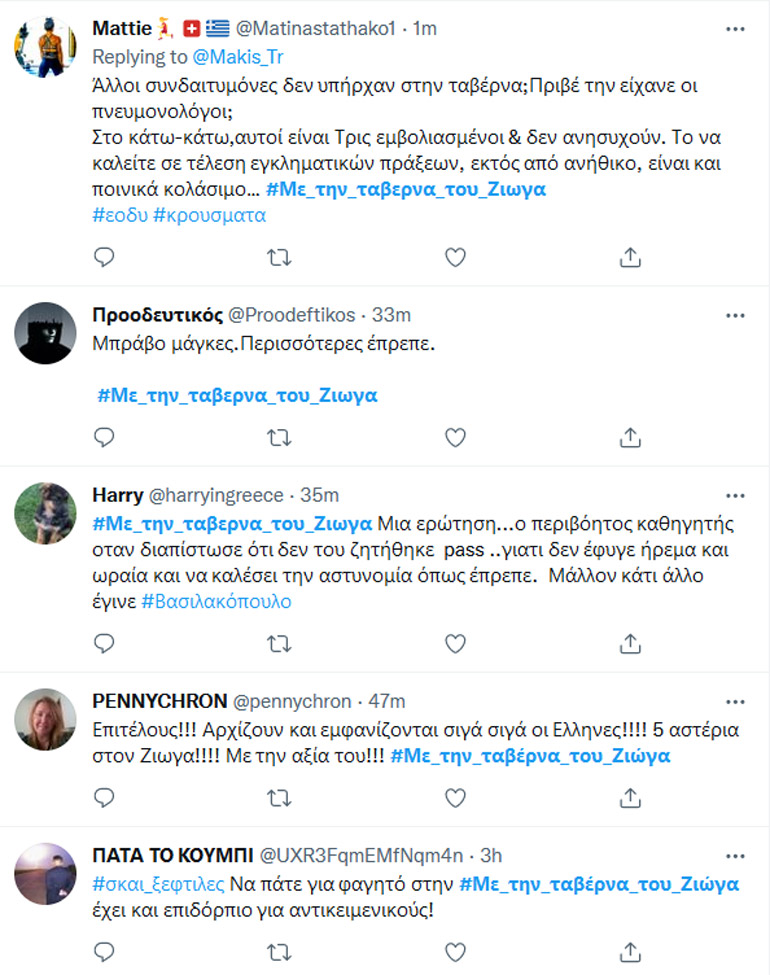Open more options menu on Harry's tweet
770x975 pixels.
click(x=735, y=494)
